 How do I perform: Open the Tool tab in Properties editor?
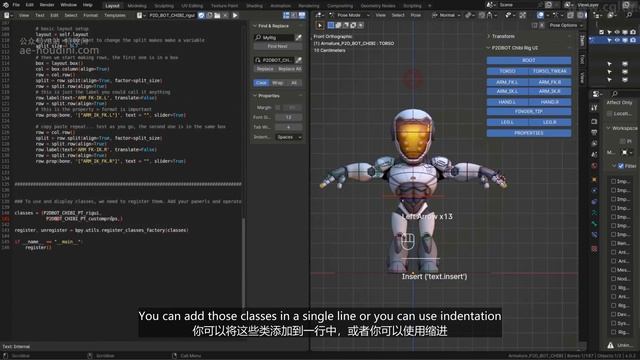click(594, 108)
